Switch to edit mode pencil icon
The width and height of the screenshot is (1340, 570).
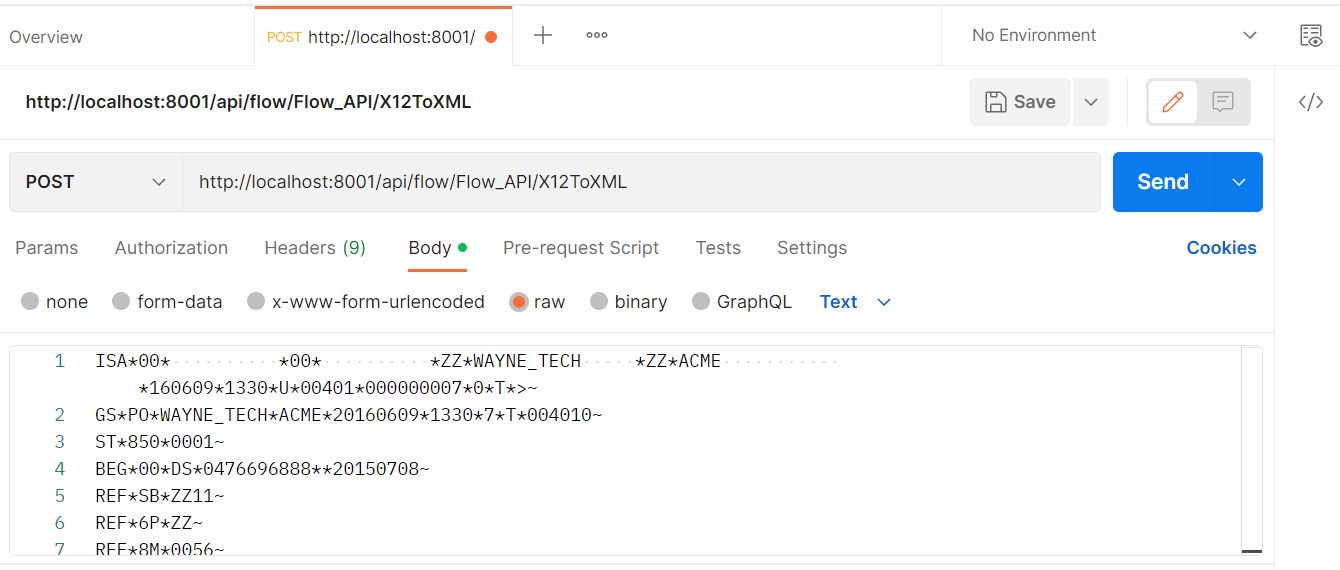click(1173, 102)
